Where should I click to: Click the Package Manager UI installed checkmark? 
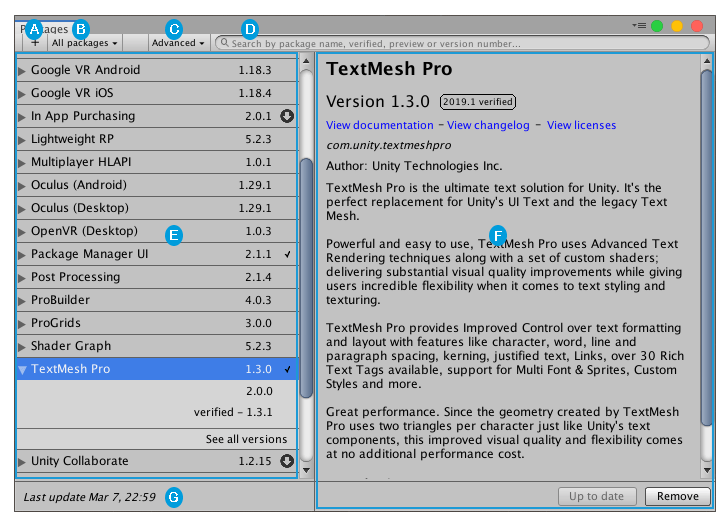click(288, 254)
